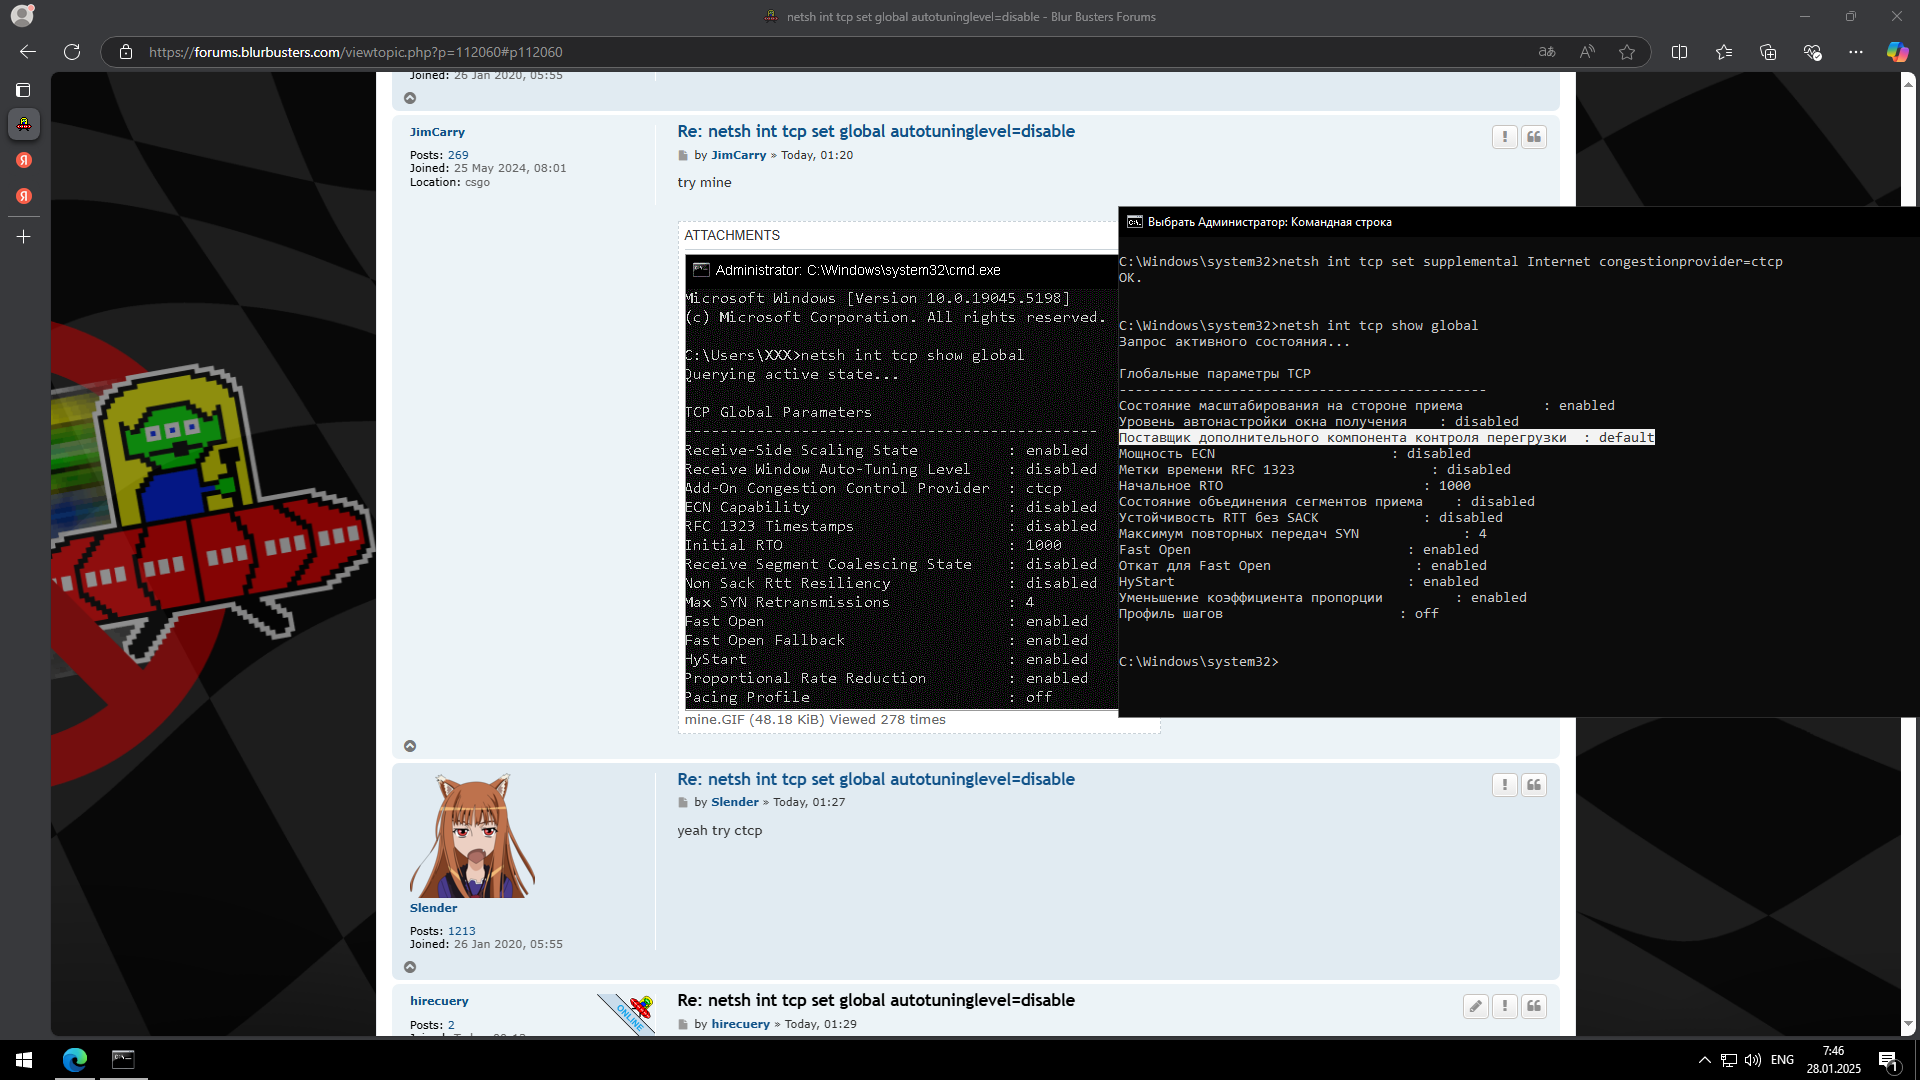Open Edge tab actions menu icon
This screenshot has width=1920, height=1080.
[23, 90]
